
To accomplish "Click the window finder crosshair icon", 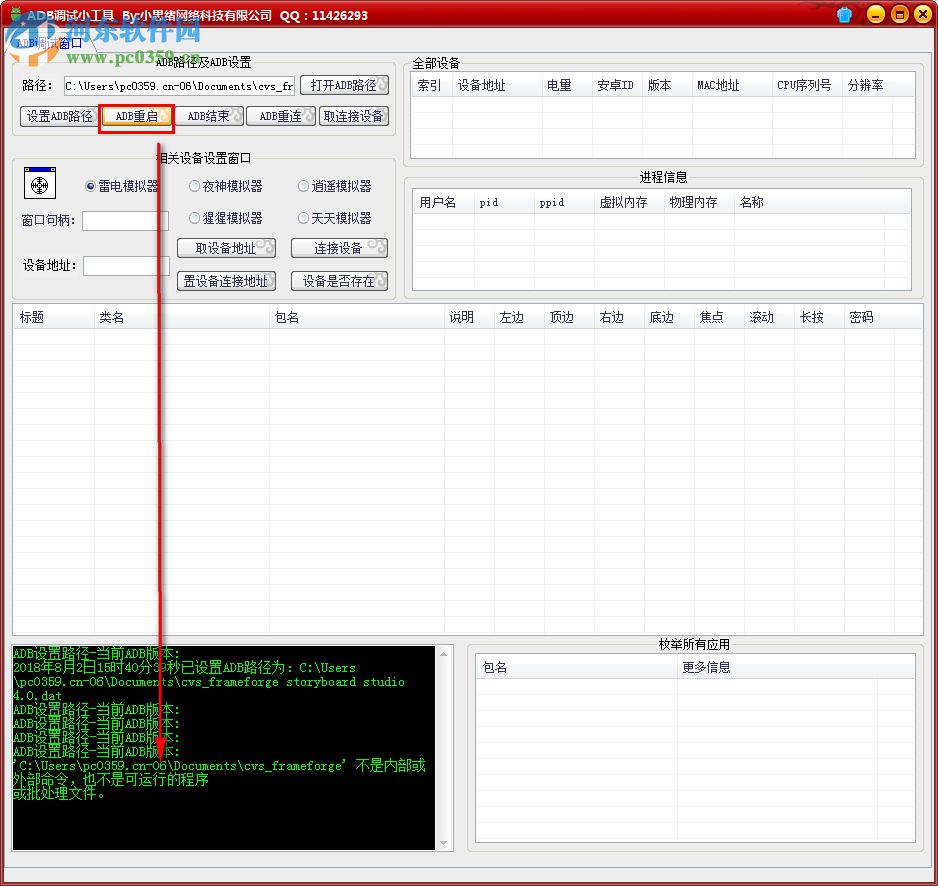I will [39, 184].
